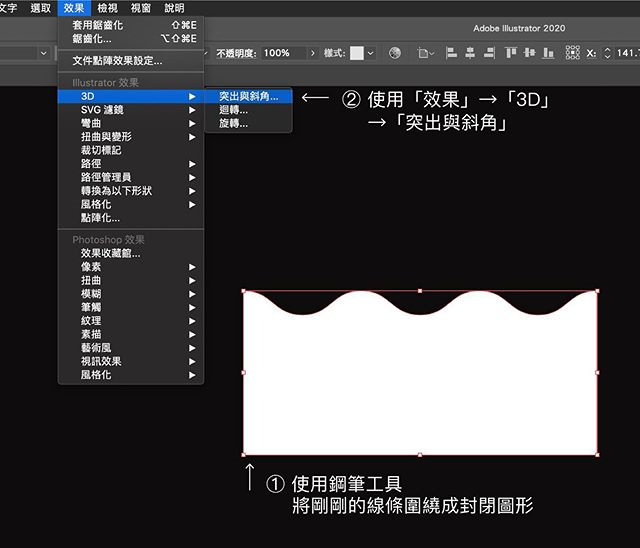
Task: Expand the 扭曲與變形 submenu
Action: click(131, 137)
